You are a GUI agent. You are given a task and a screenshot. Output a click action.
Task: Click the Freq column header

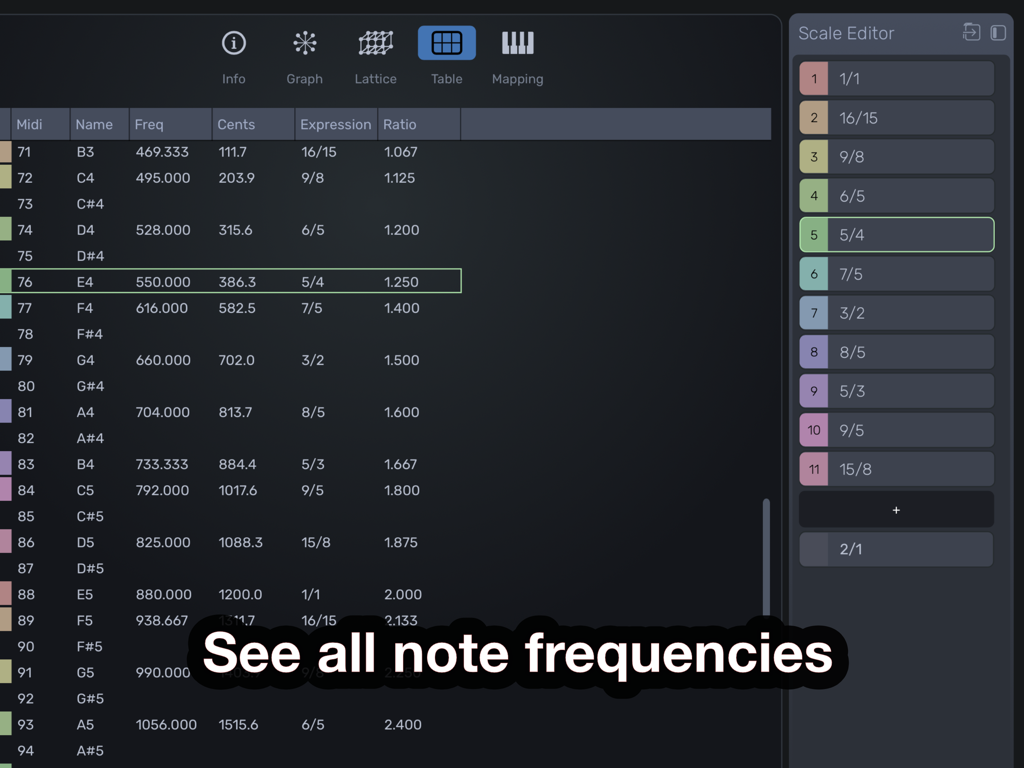point(150,124)
